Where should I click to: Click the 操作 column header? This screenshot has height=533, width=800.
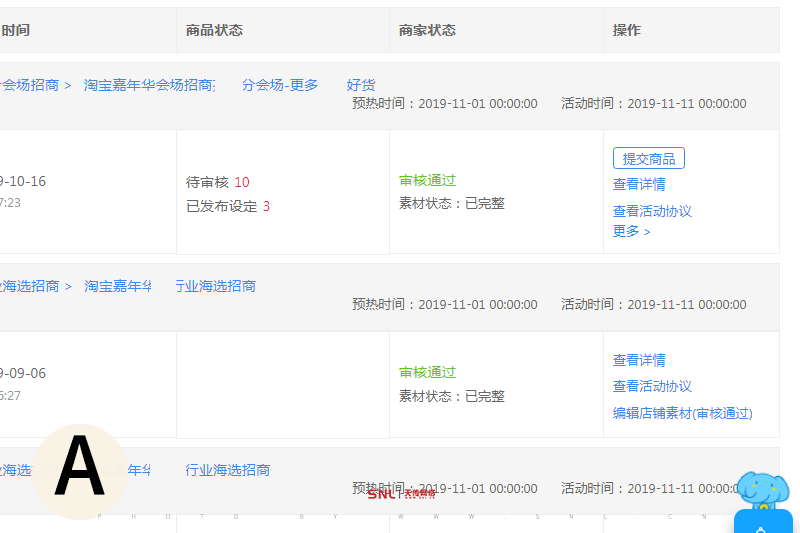point(627,30)
